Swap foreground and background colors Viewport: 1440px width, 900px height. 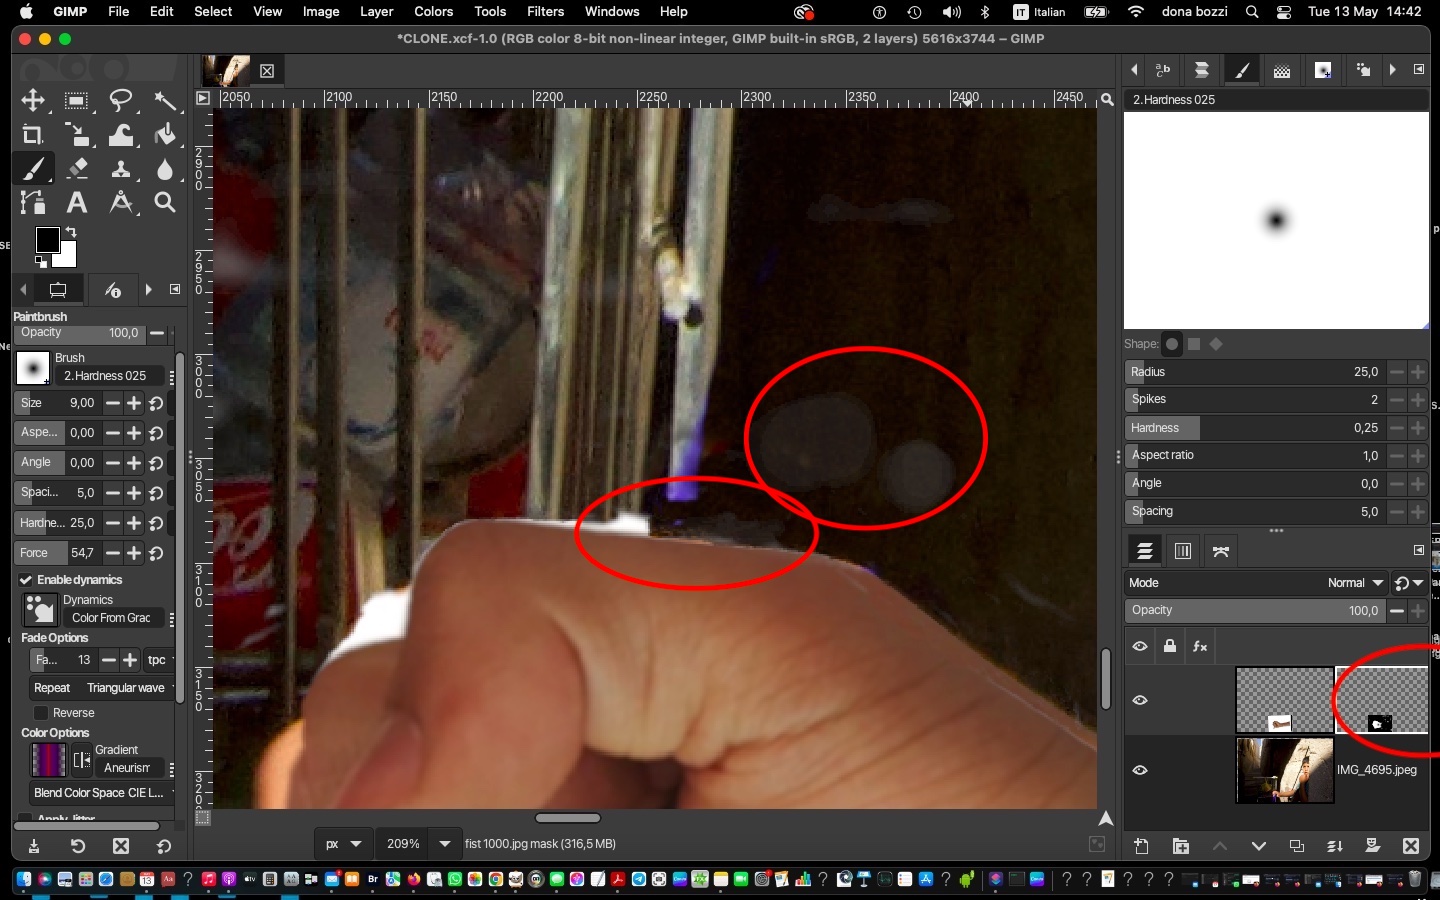tap(71, 232)
